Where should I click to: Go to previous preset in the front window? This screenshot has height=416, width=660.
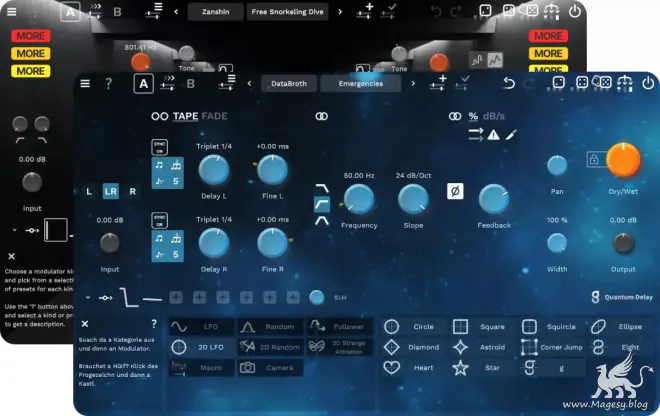[249, 83]
